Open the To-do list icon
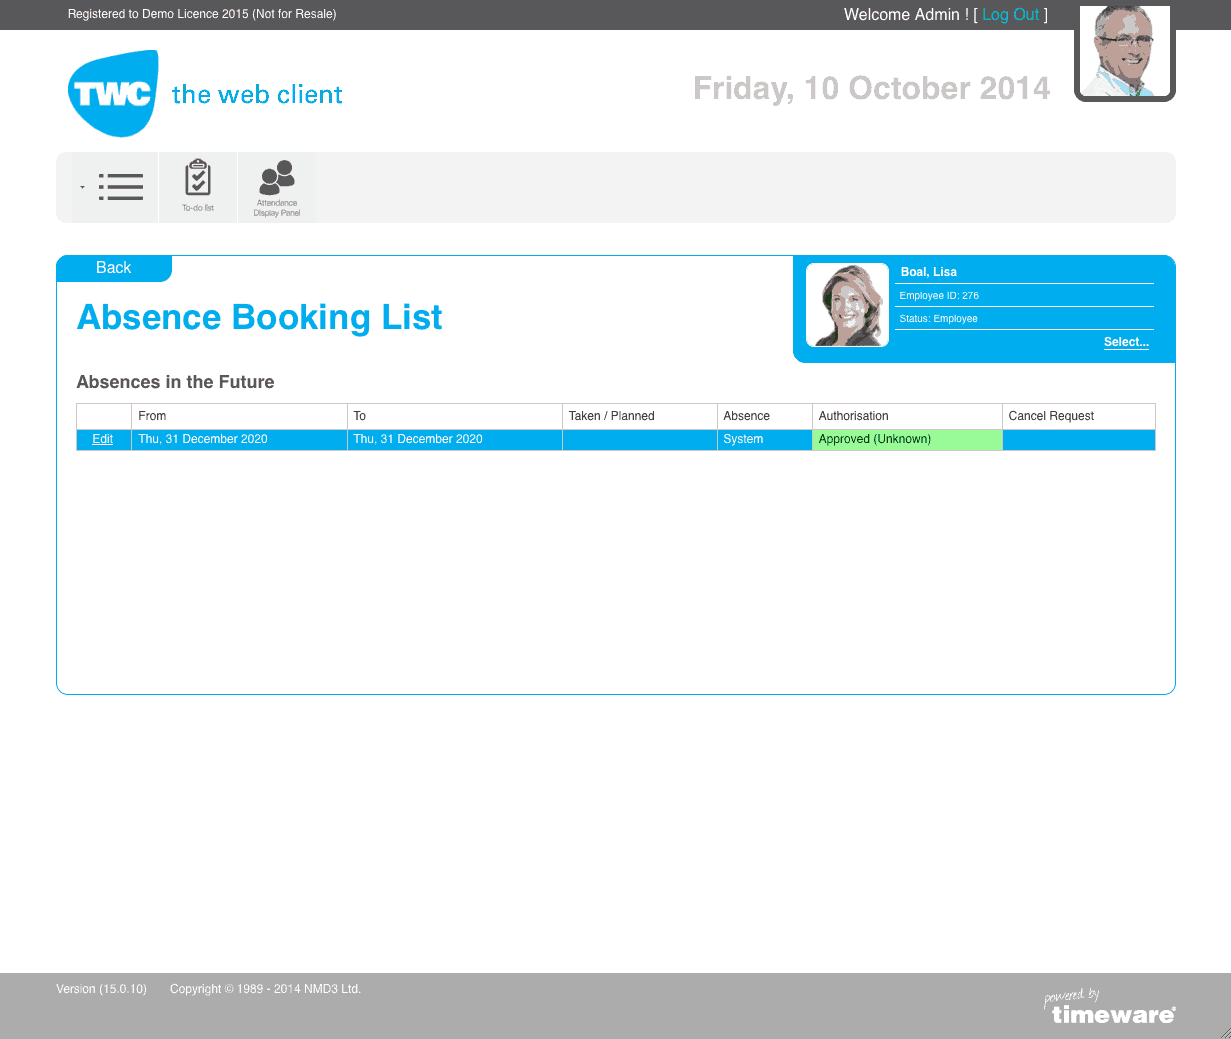The image size is (1231, 1039). pyautogui.click(x=198, y=187)
